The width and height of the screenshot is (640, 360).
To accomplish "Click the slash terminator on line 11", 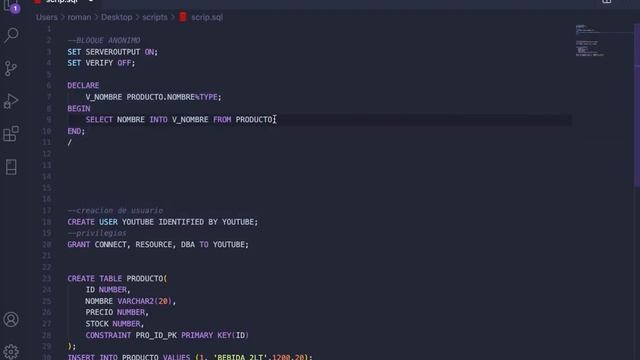I will (70, 142).
